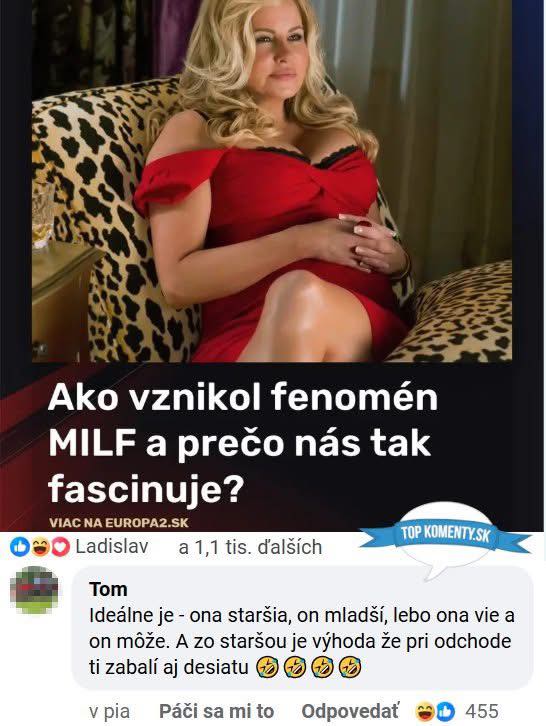Follow the "VIAC NA EUROPA2.SK" link
Screen dimensions: 546x726
click(119, 523)
